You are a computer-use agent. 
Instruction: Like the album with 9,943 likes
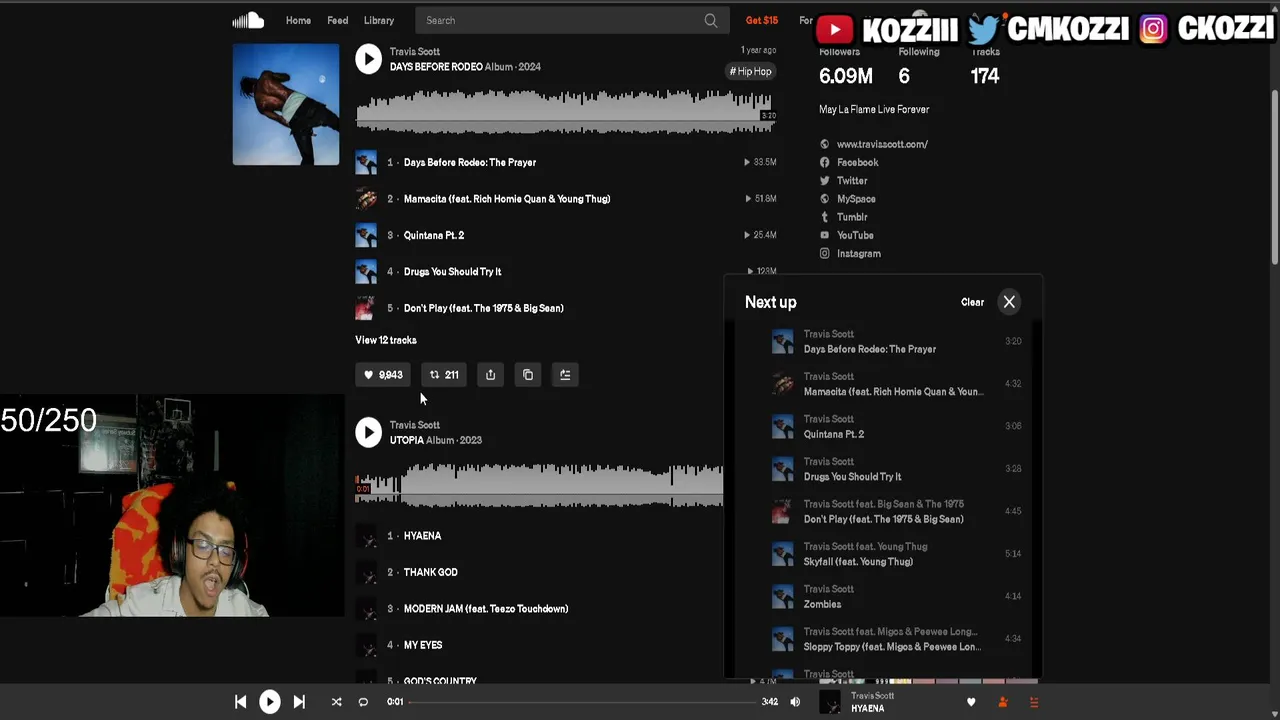click(x=383, y=375)
